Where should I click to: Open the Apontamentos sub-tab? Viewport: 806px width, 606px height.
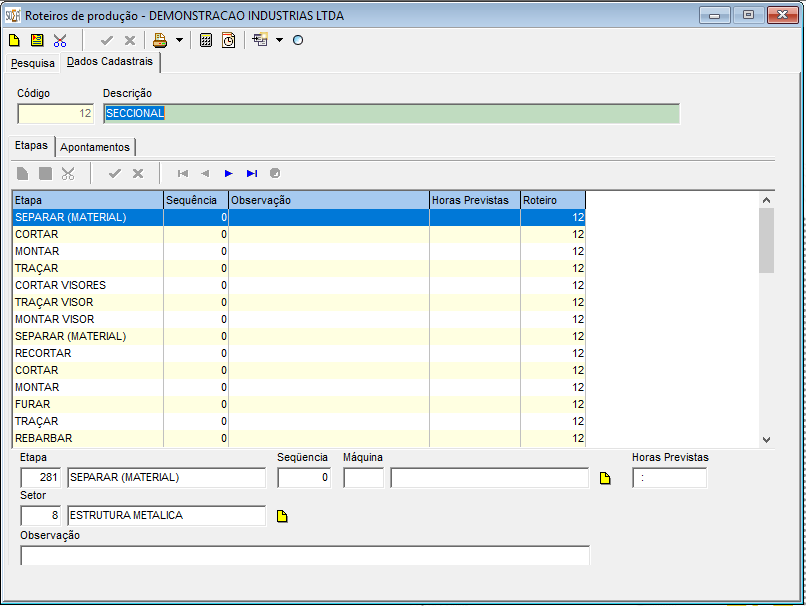(x=95, y=147)
